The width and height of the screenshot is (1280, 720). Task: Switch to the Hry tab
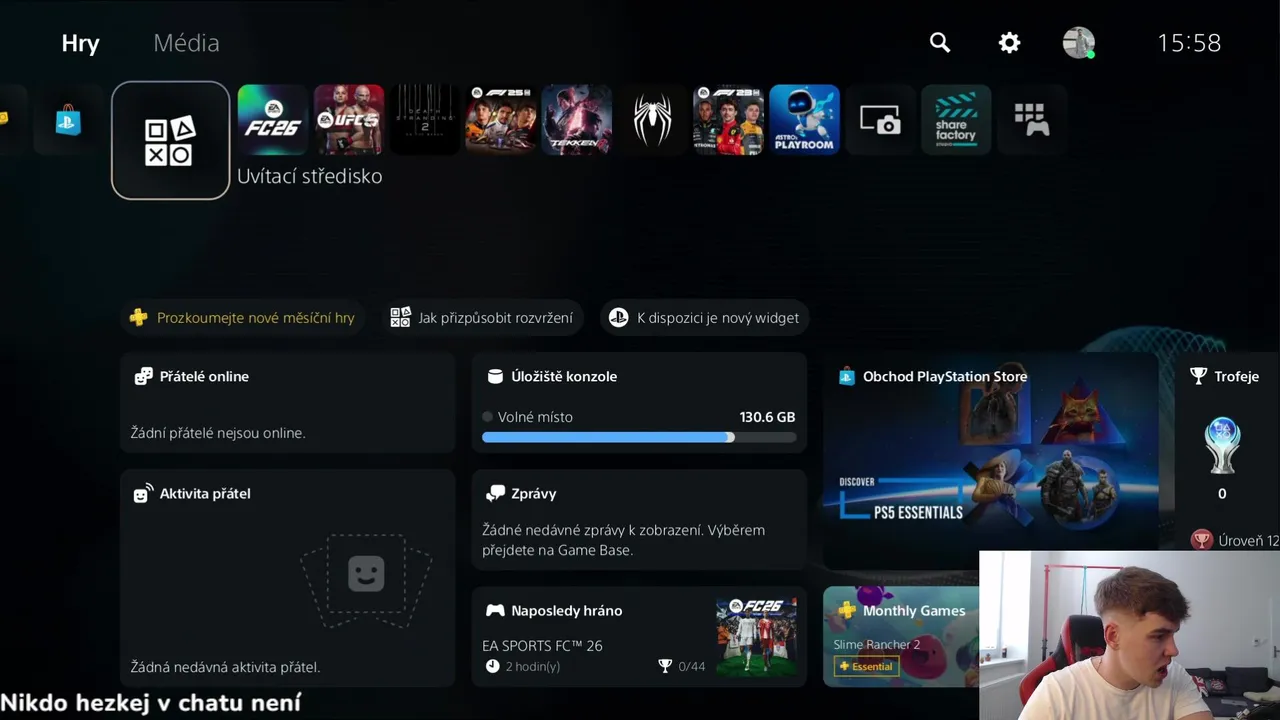coord(80,43)
